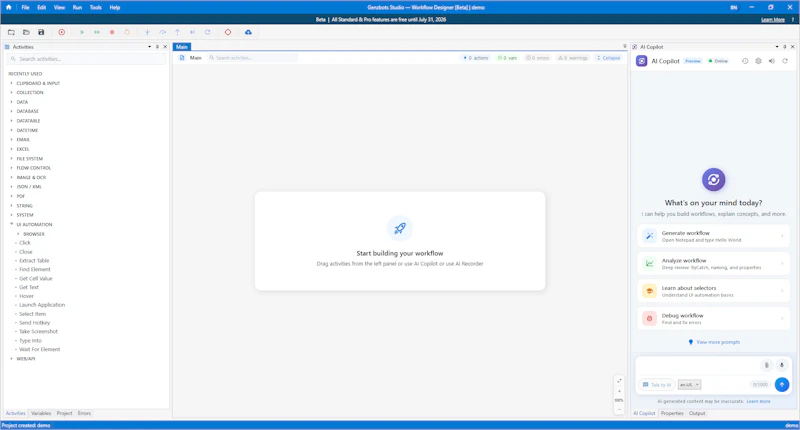
Task: Attach a file with paperclip icon
Action: click(x=766, y=365)
